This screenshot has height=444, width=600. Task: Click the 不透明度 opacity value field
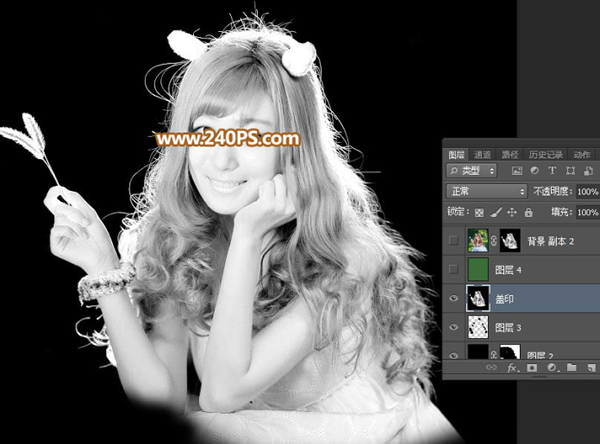[588, 191]
